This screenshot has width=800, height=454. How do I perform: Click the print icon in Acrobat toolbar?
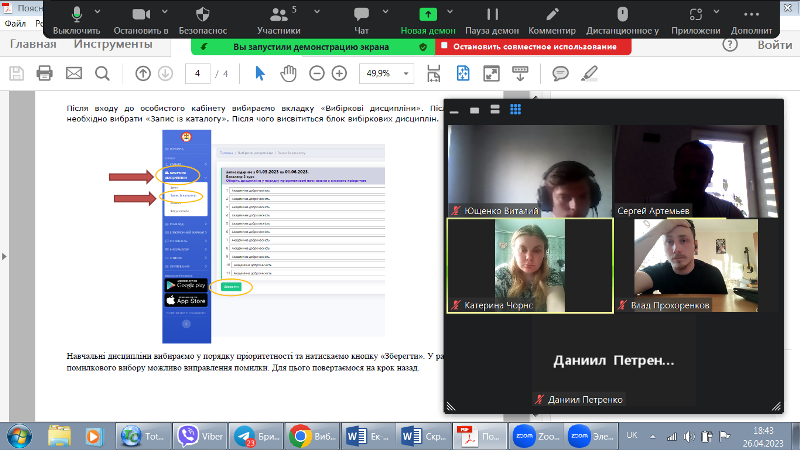tap(44, 73)
